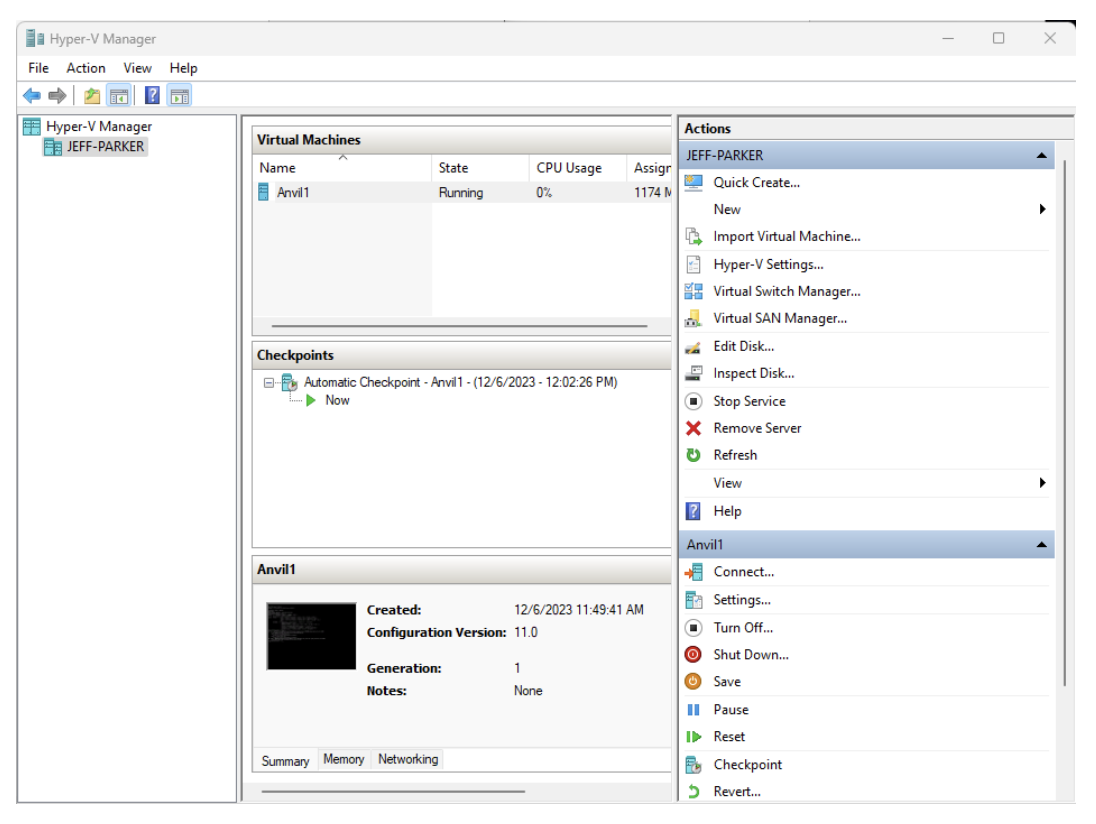1096x824 pixels.
Task: Click the Hyper-V Settings icon
Action: [693, 264]
